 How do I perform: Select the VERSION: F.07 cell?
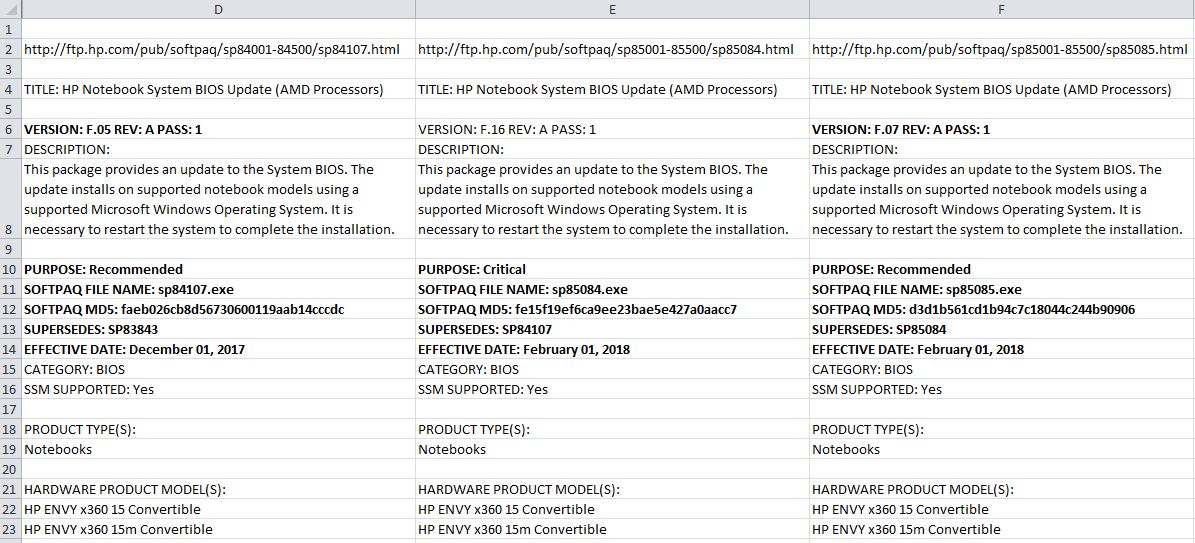pyautogui.click(x=901, y=129)
